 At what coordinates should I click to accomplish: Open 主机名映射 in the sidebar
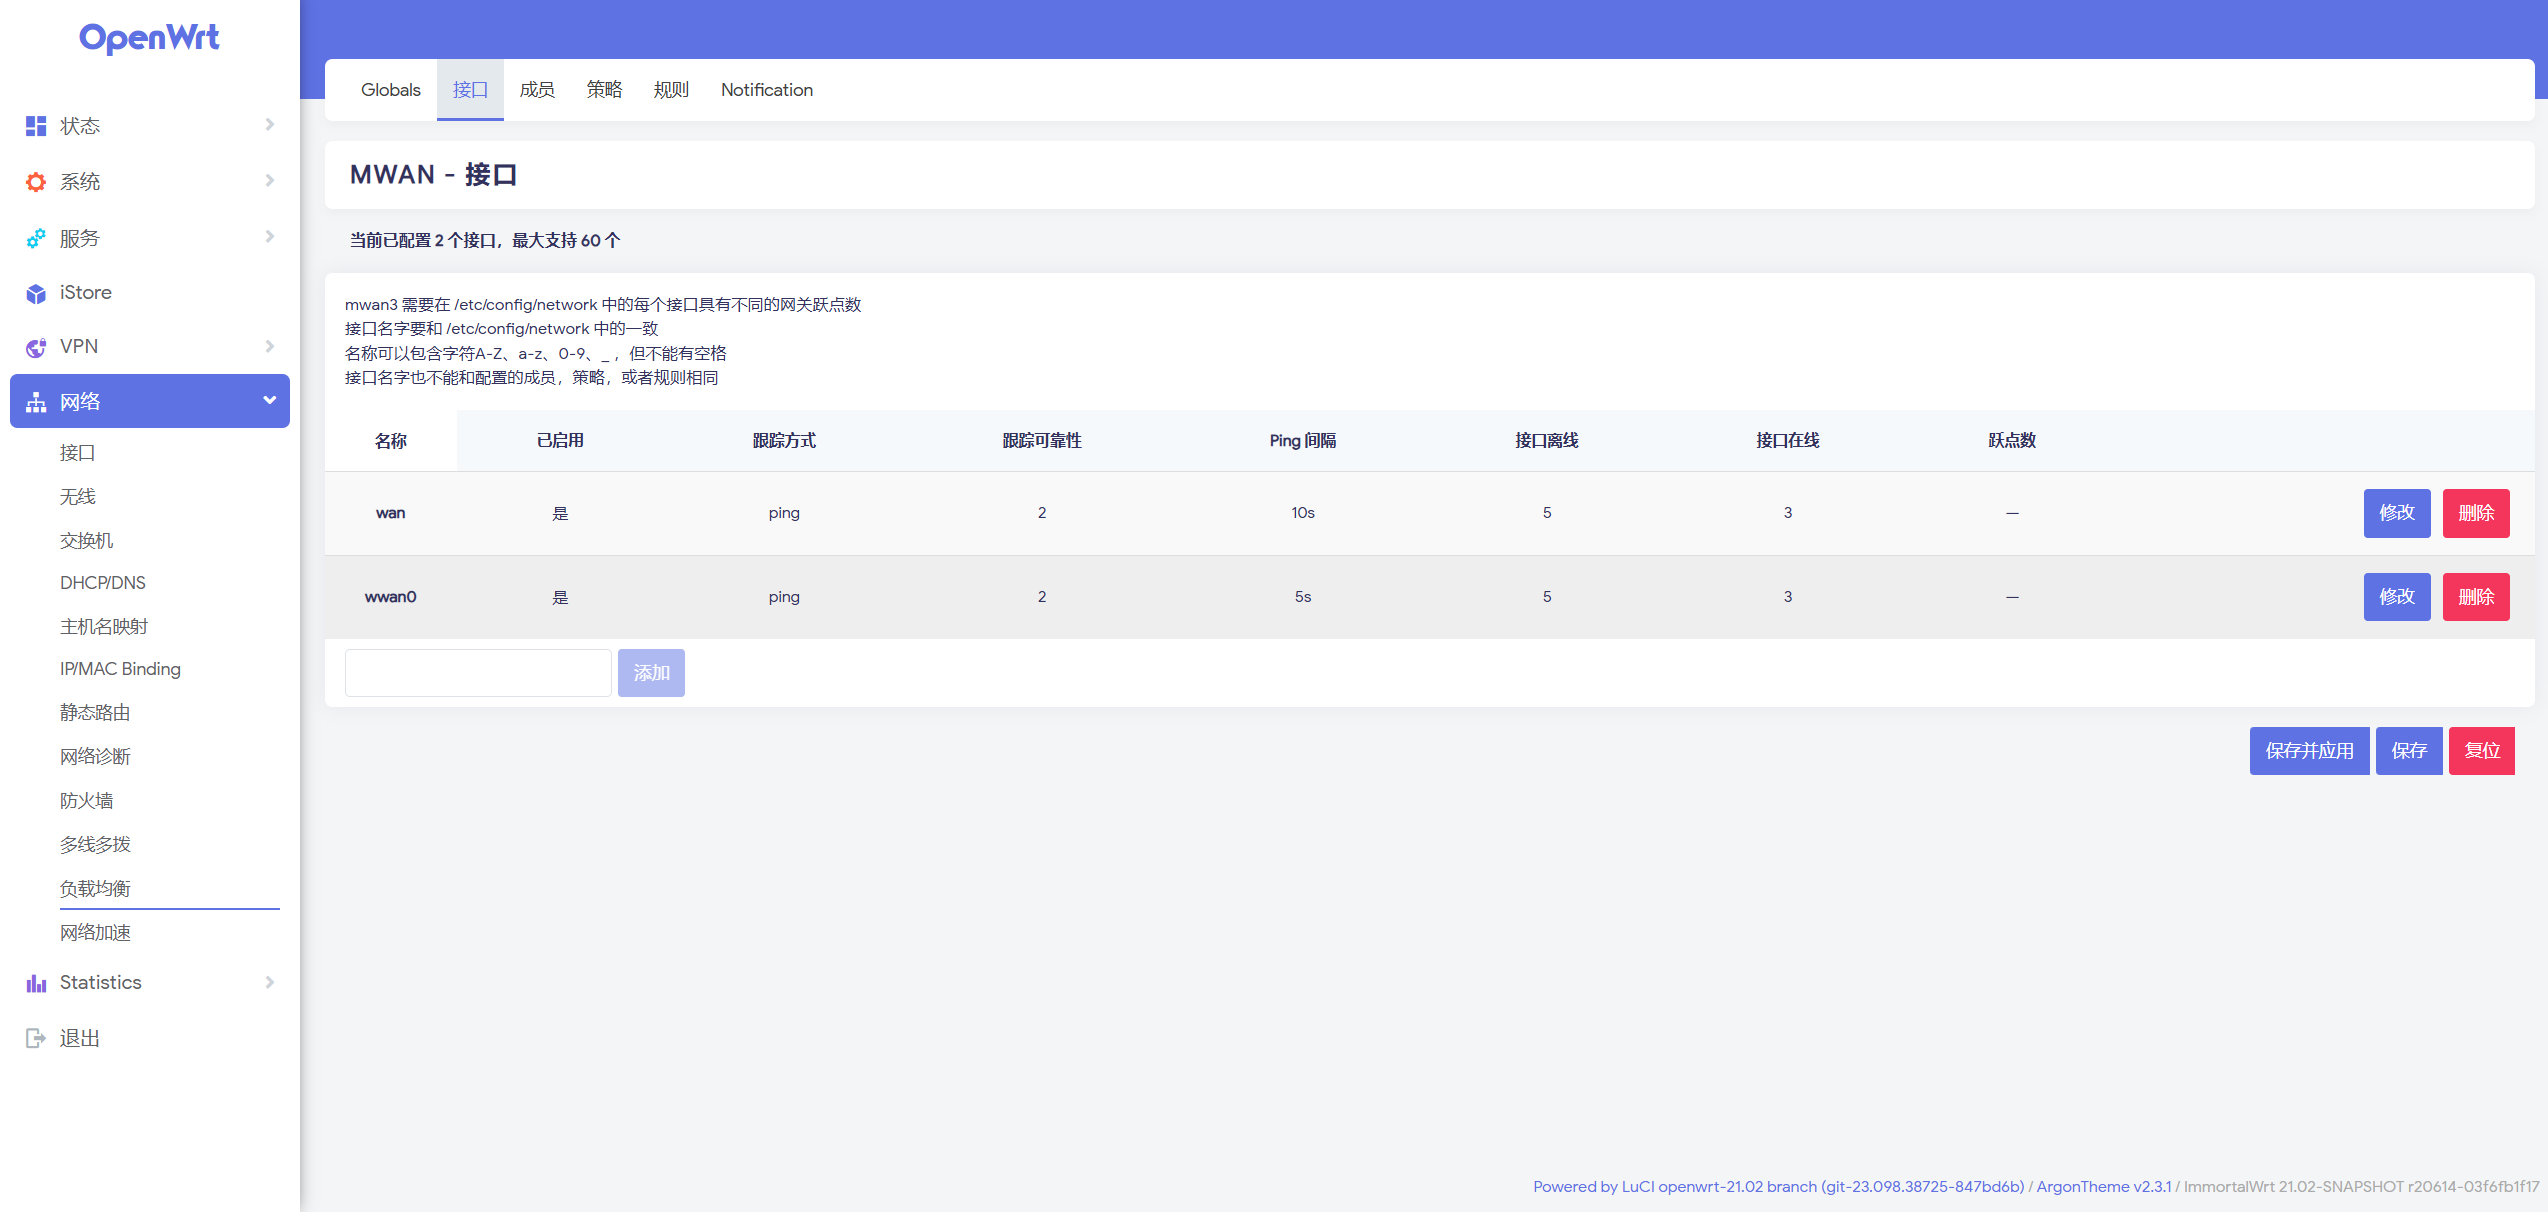pos(104,627)
